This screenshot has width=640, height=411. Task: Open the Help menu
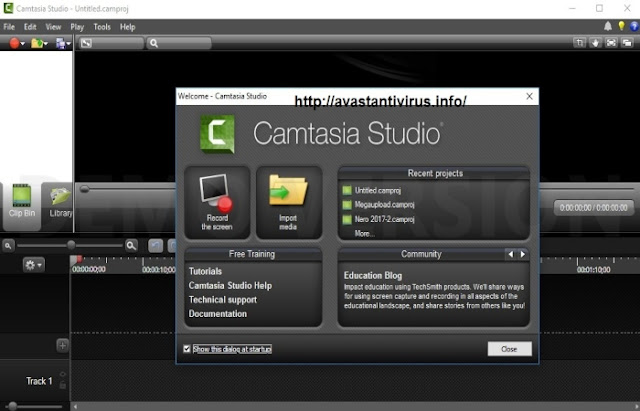[127, 27]
